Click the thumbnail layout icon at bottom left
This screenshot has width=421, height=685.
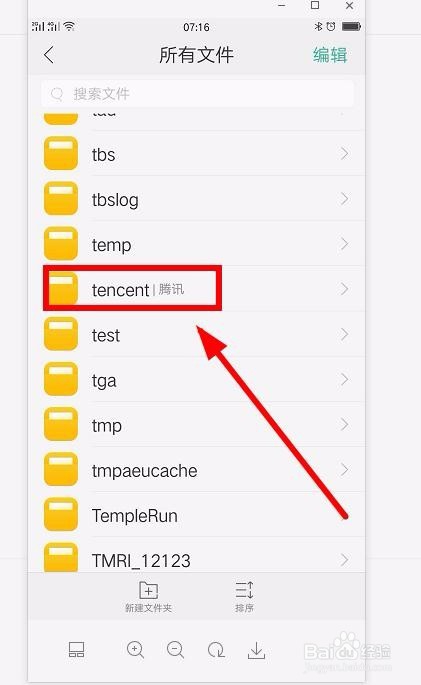pyautogui.click(x=76, y=650)
